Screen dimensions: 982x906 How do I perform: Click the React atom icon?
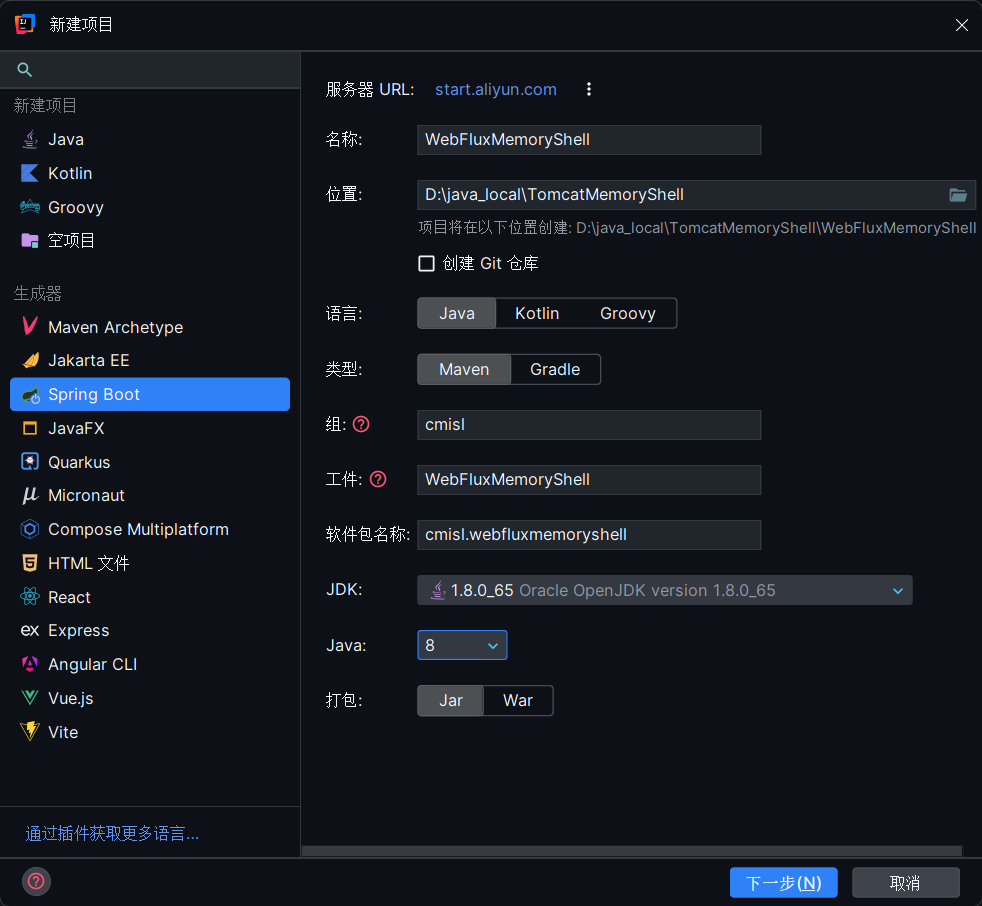click(x=30, y=597)
